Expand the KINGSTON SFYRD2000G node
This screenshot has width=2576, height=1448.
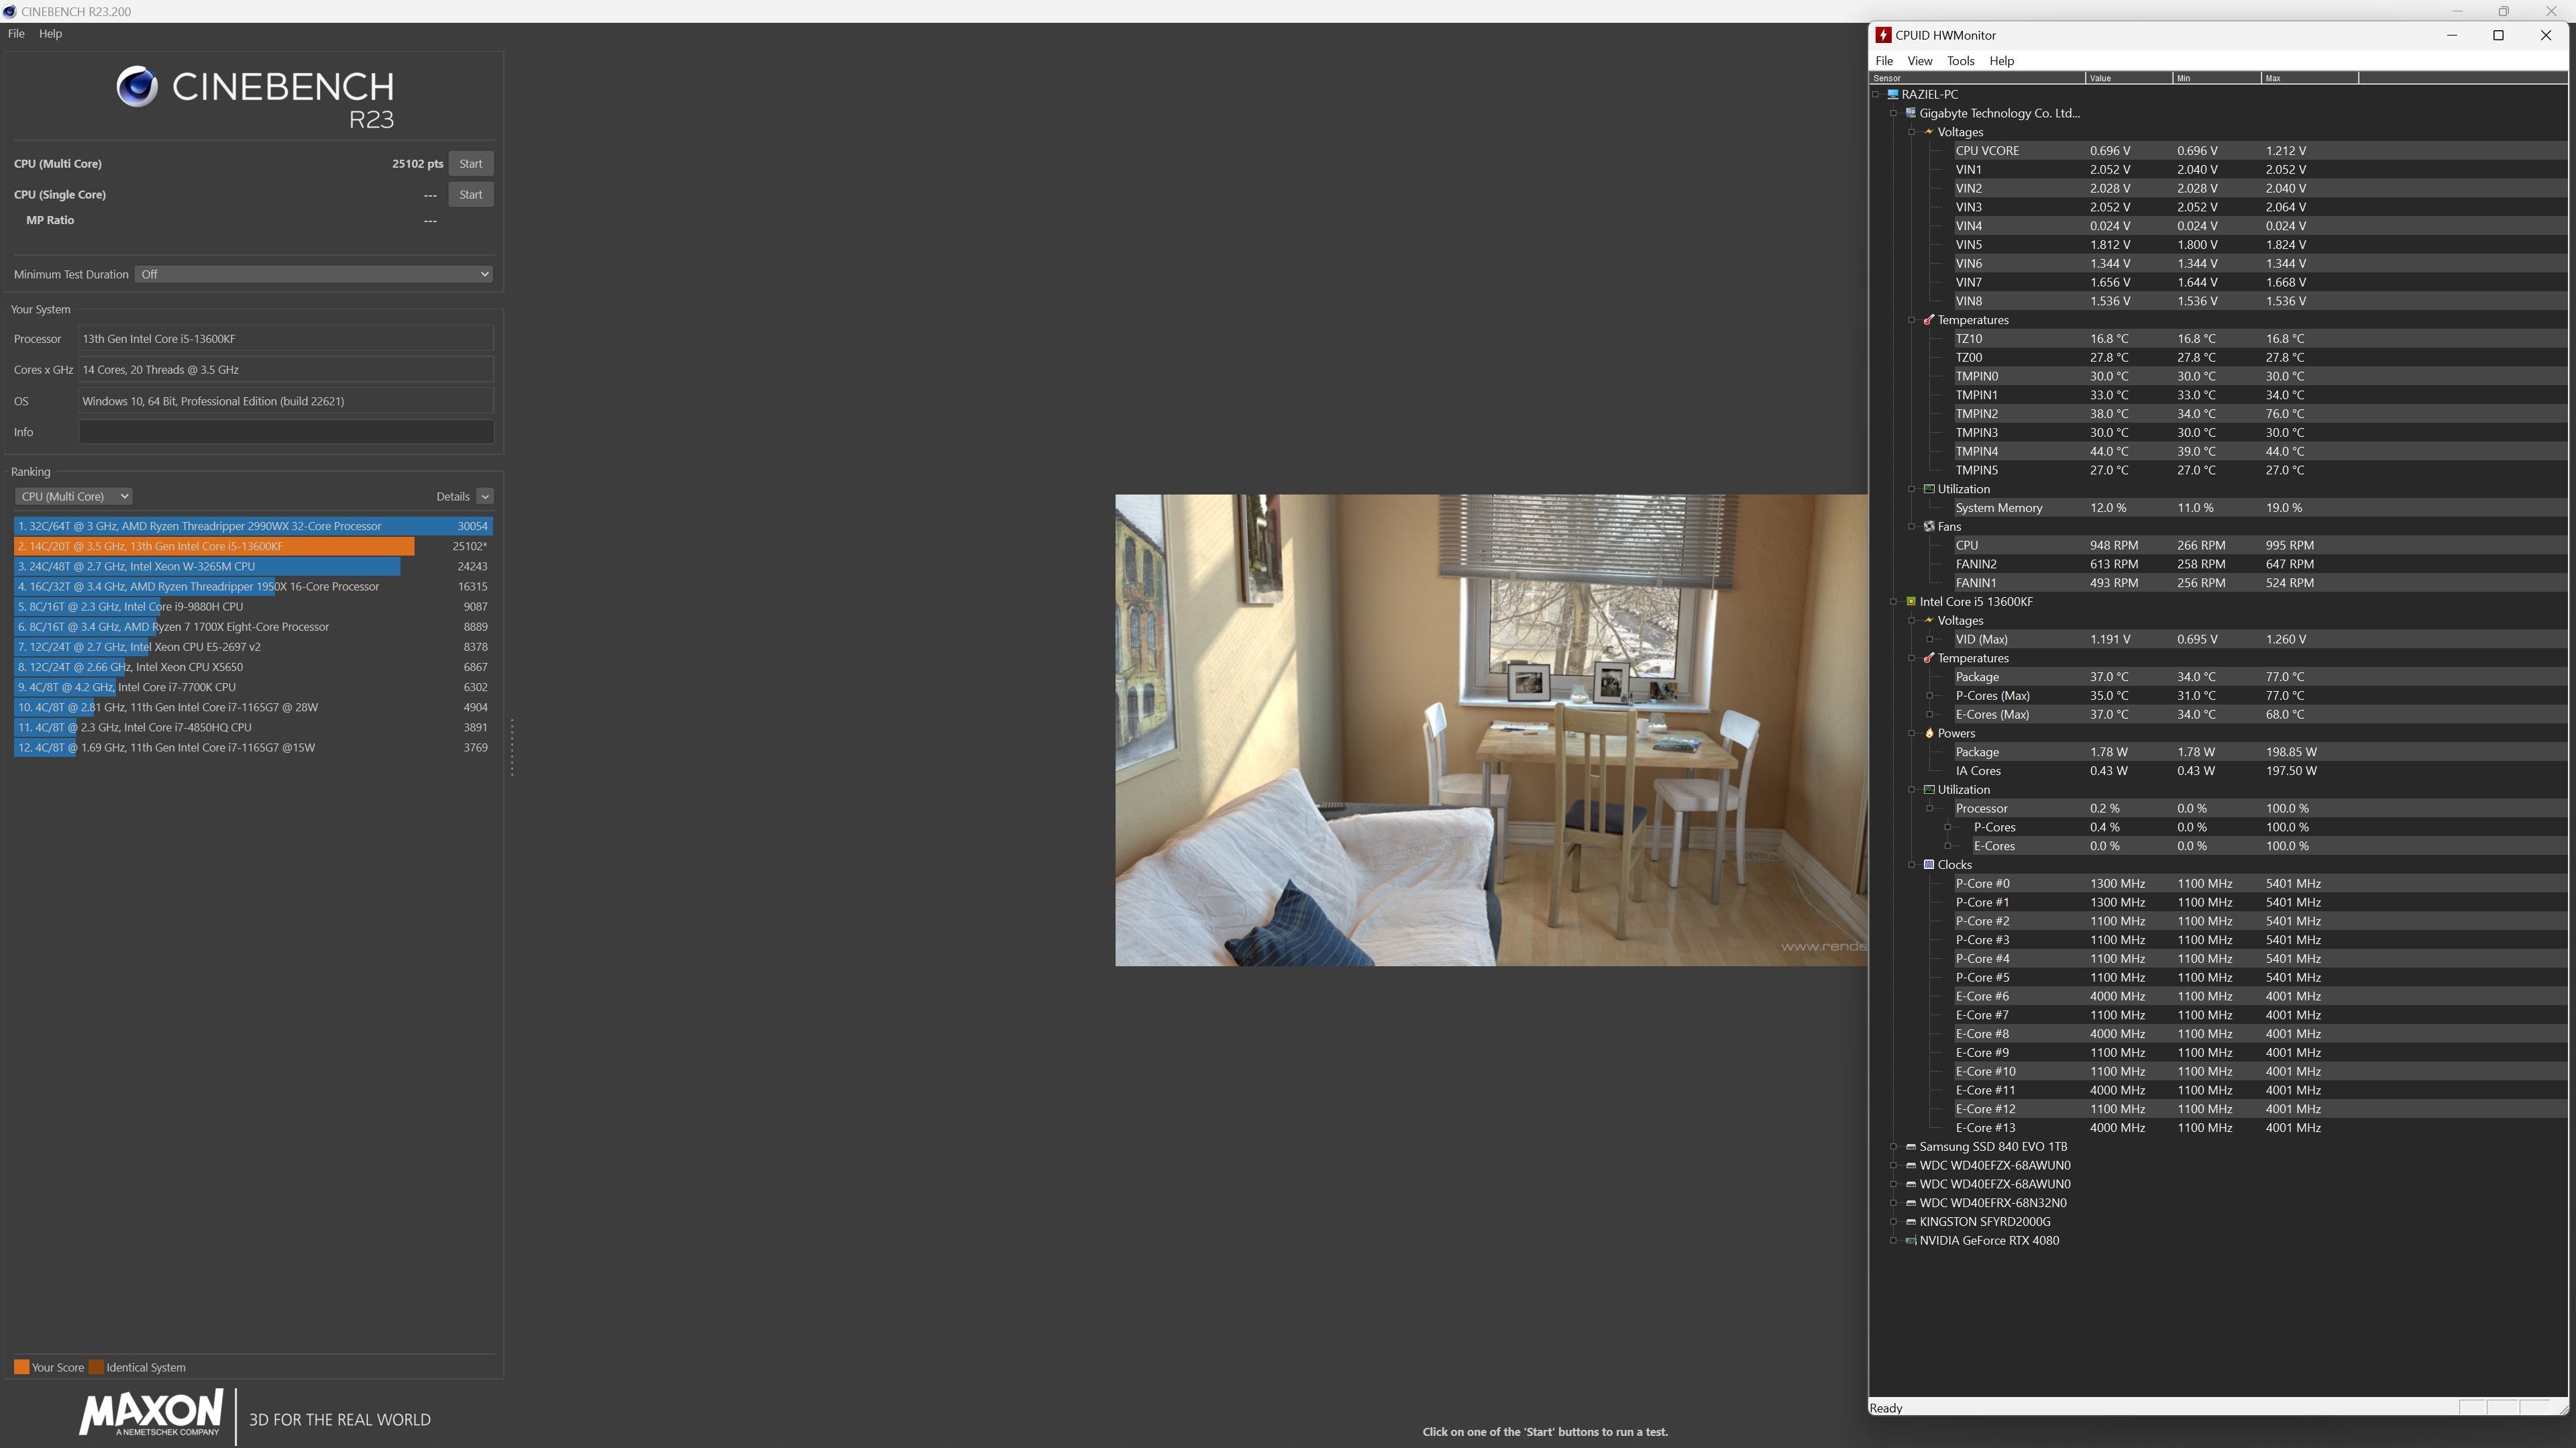pos(1894,1222)
